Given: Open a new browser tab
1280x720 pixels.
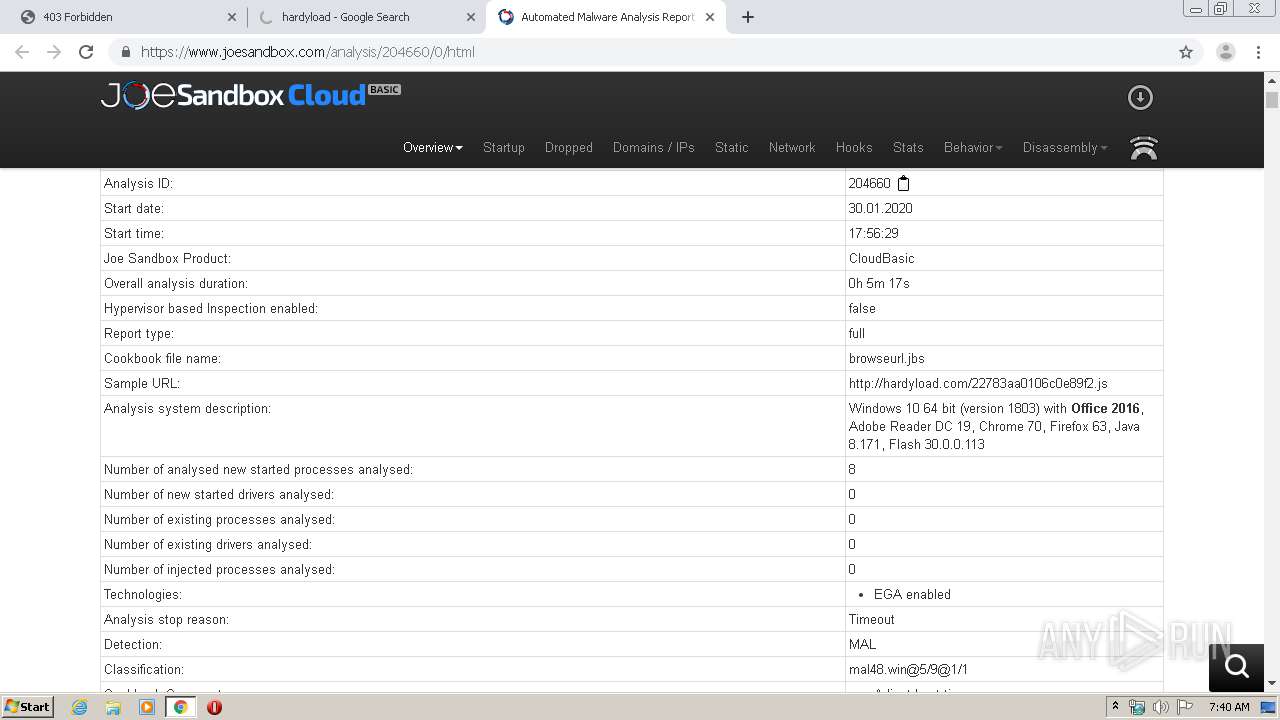Looking at the screenshot, I should tap(748, 17).
